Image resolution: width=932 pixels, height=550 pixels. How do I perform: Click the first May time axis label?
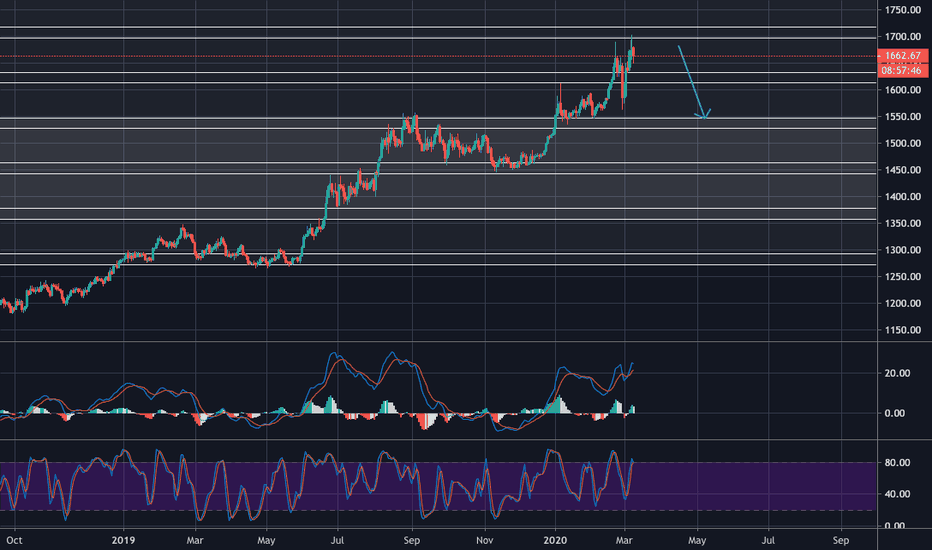point(266,540)
